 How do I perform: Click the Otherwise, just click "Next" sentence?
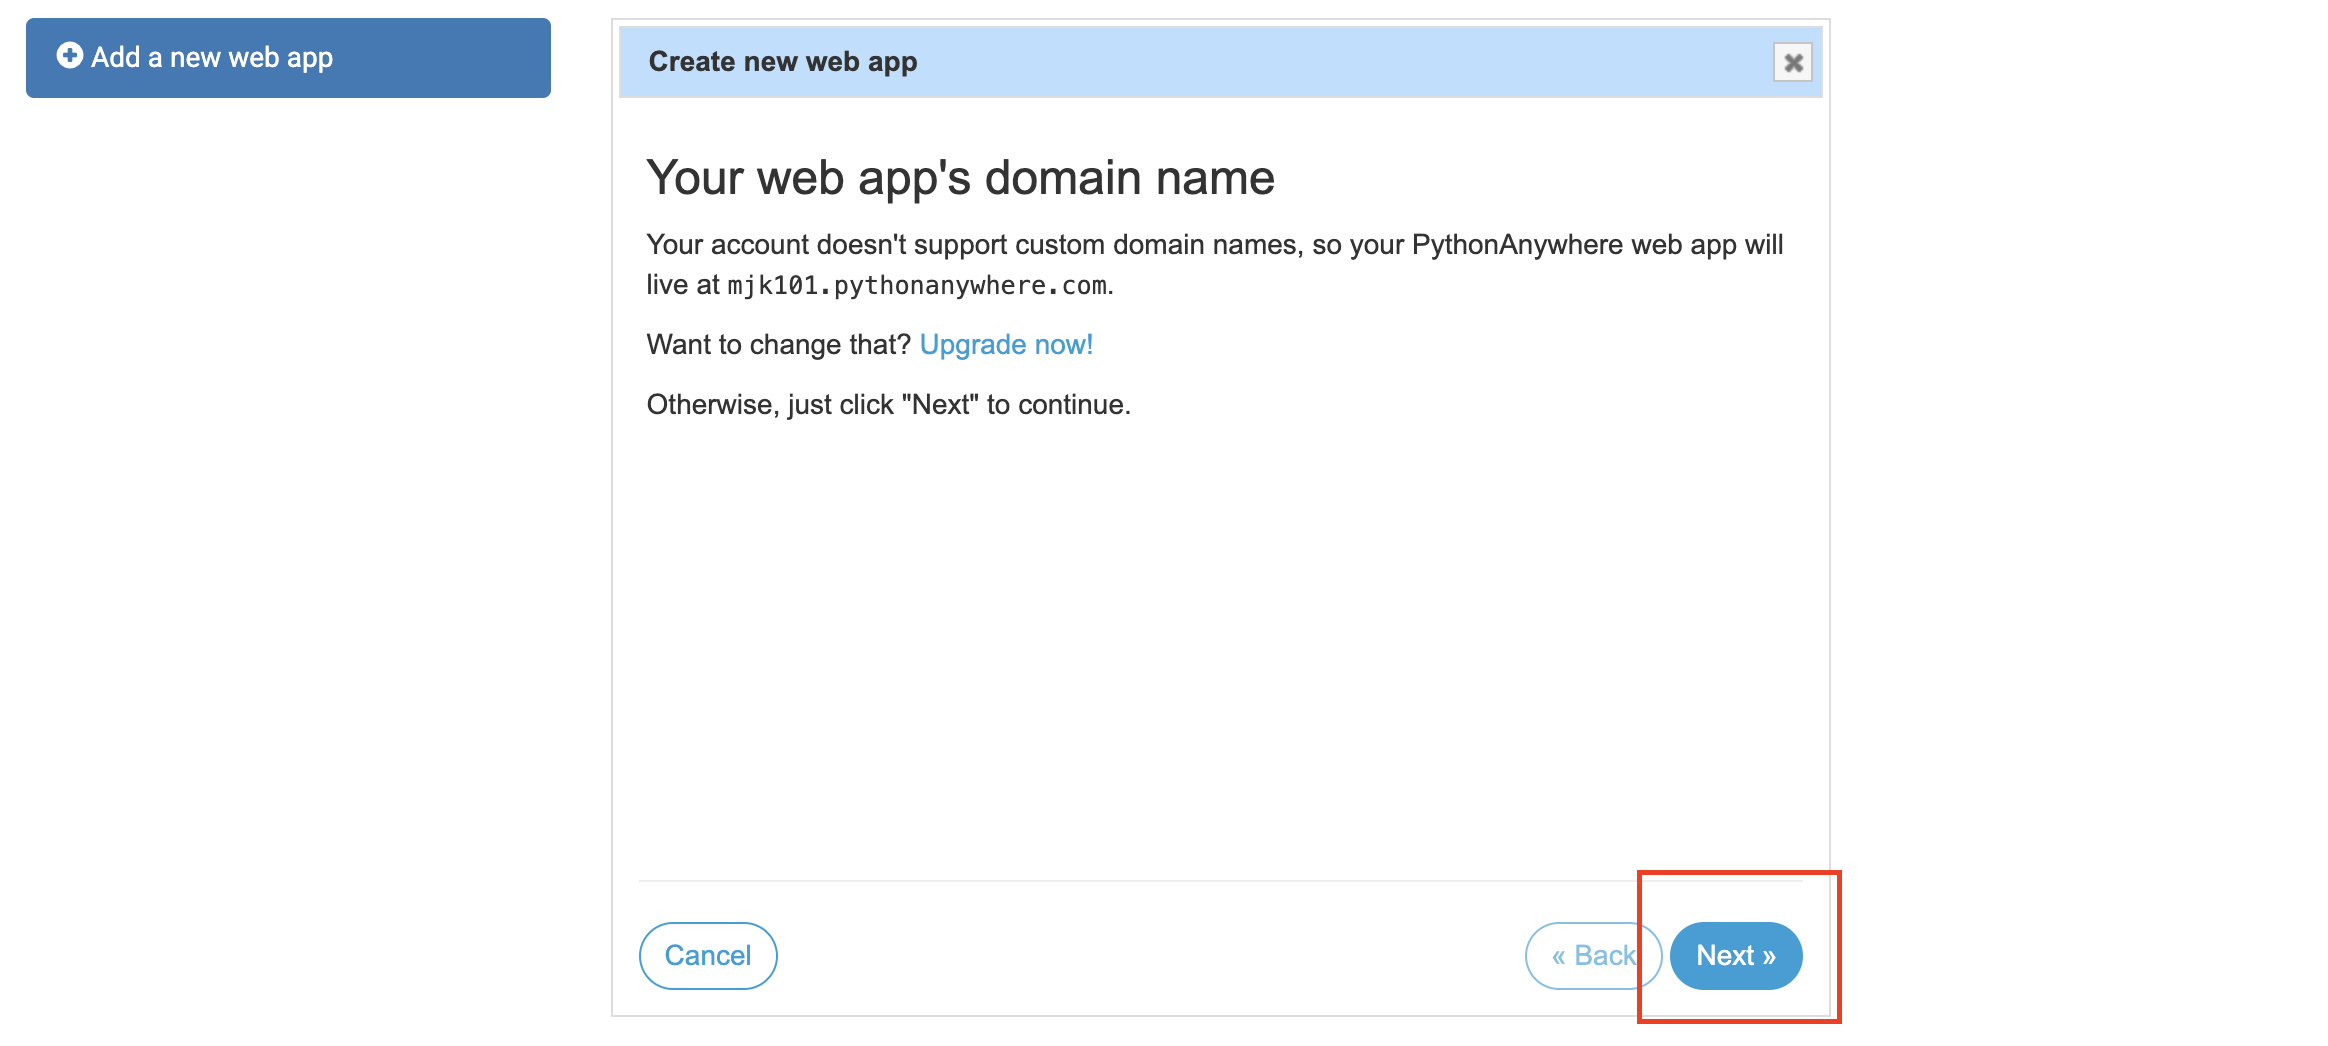888,405
